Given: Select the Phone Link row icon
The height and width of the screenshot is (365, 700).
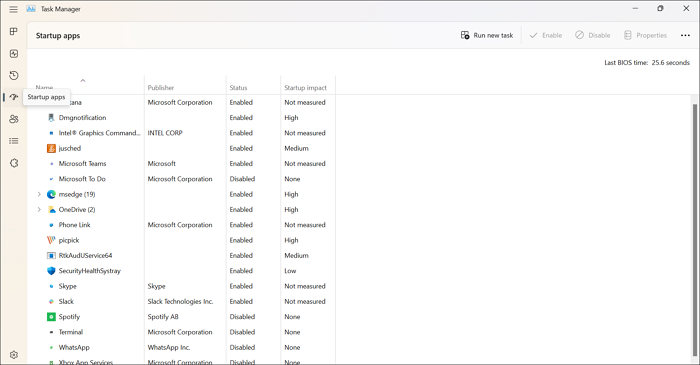Looking at the screenshot, I should pos(51,225).
